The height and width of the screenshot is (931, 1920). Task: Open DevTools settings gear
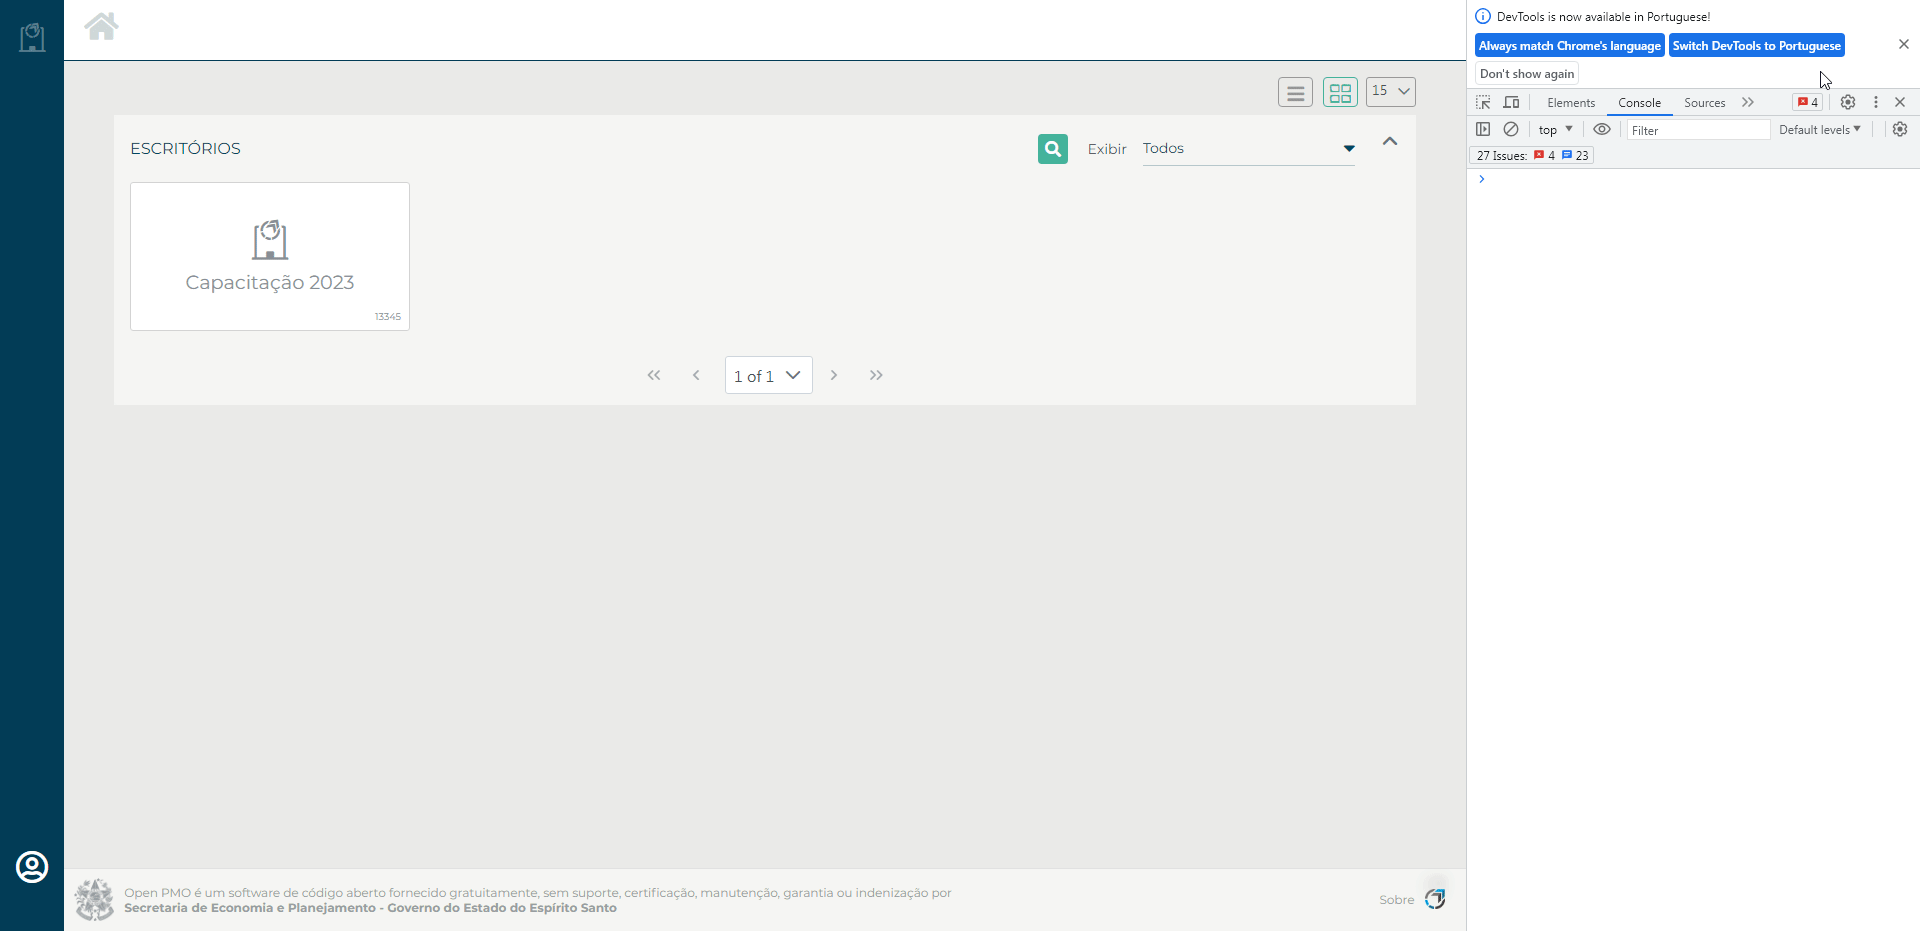1847,102
